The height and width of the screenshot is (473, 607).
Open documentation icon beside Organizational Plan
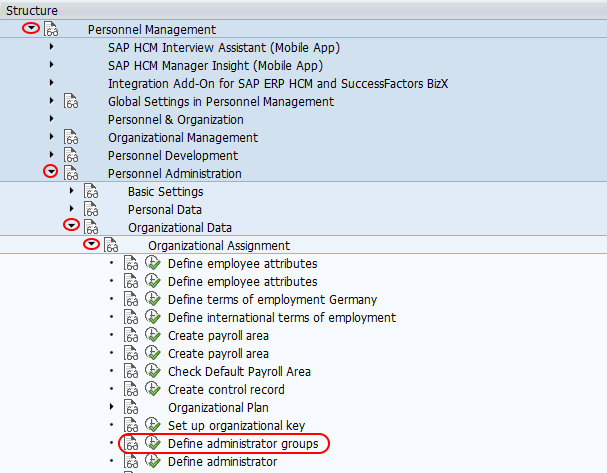click(x=131, y=407)
